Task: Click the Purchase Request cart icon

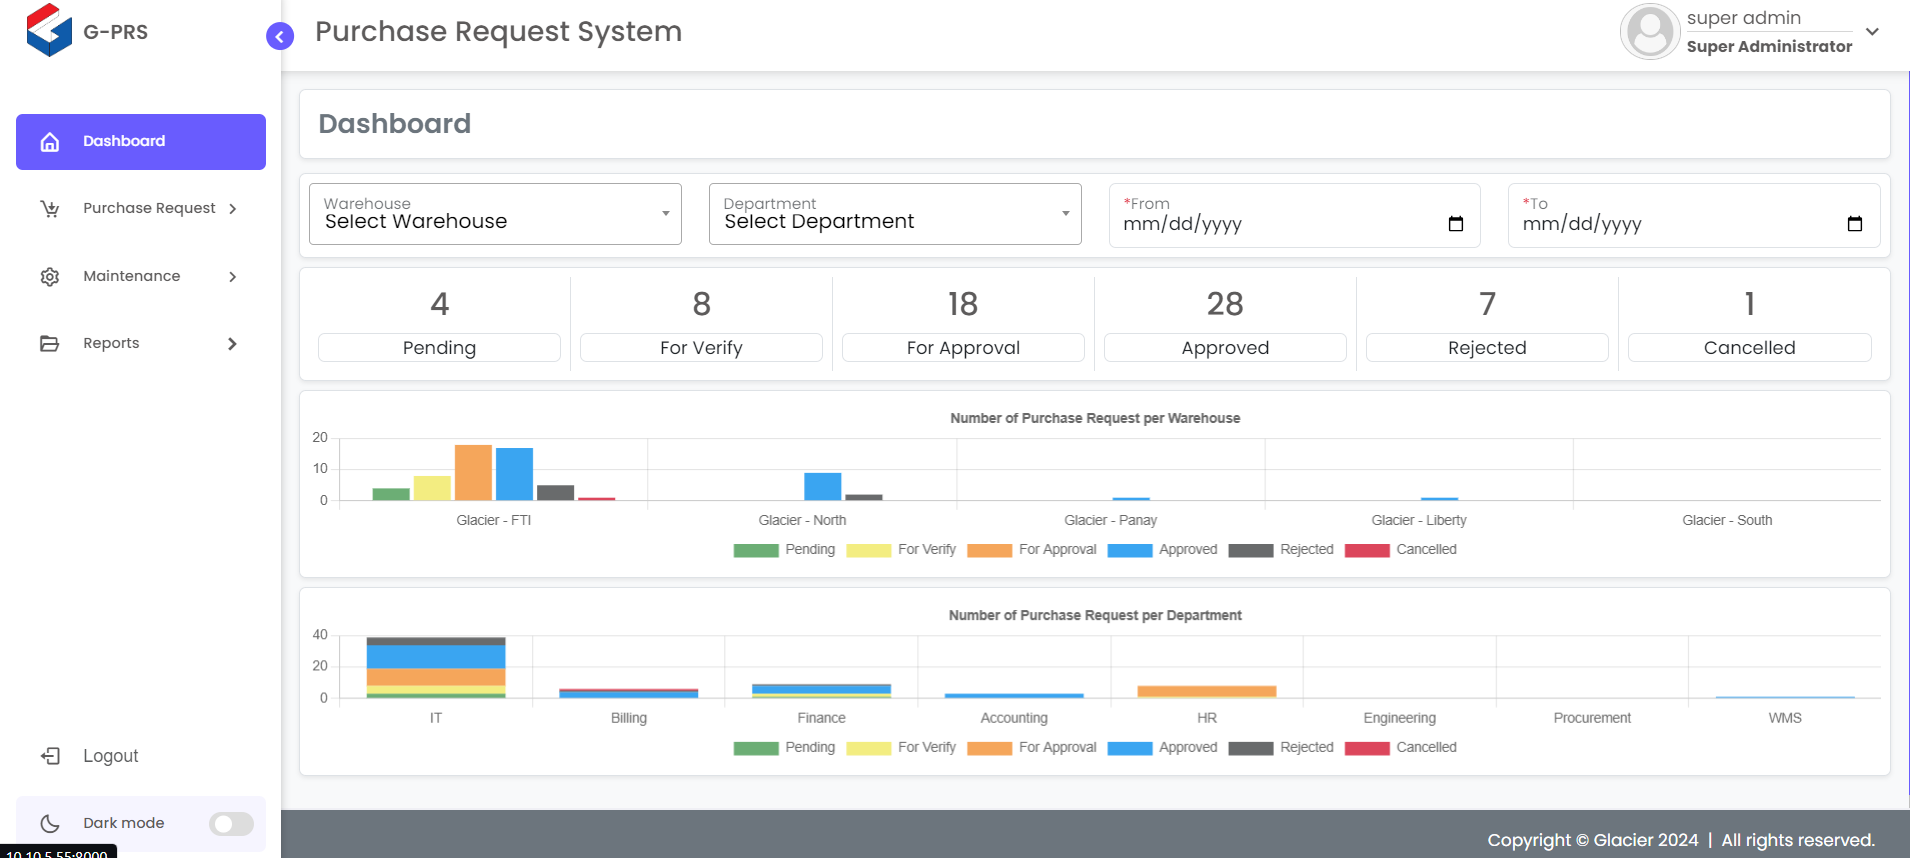Action: 50,209
